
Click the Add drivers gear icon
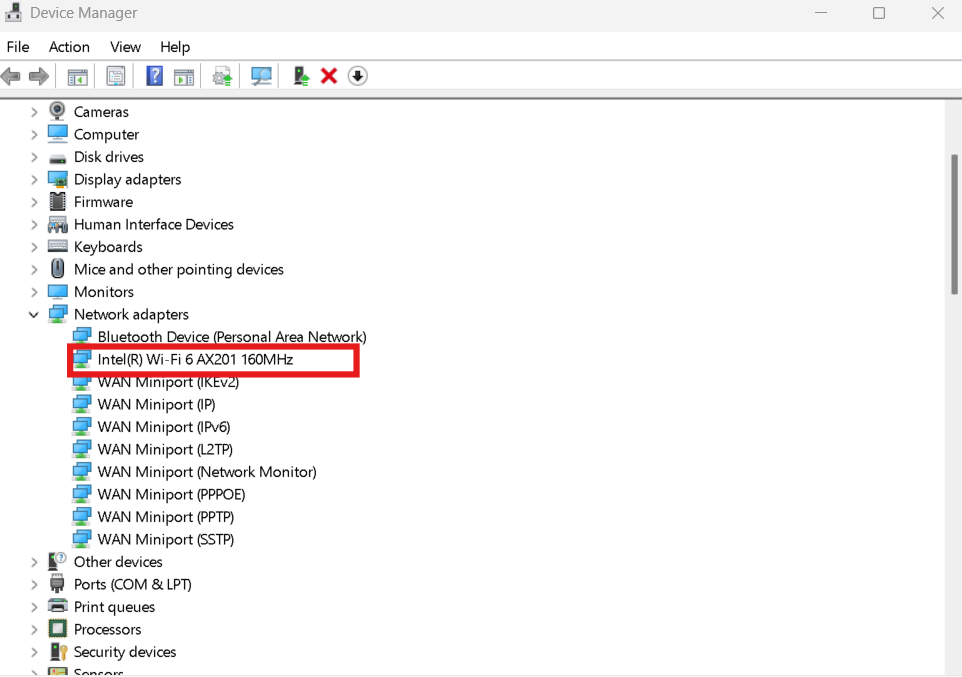pyautogui.click(x=222, y=76)
